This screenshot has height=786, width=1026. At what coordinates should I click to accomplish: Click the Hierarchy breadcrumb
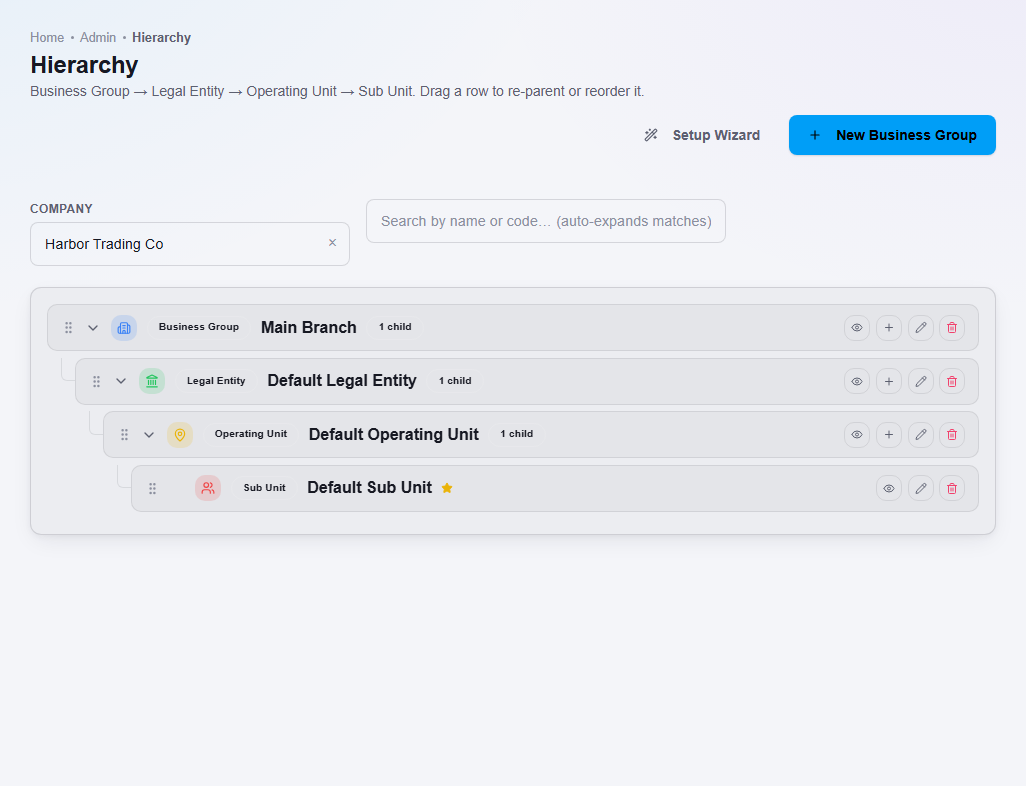point(162,37)
